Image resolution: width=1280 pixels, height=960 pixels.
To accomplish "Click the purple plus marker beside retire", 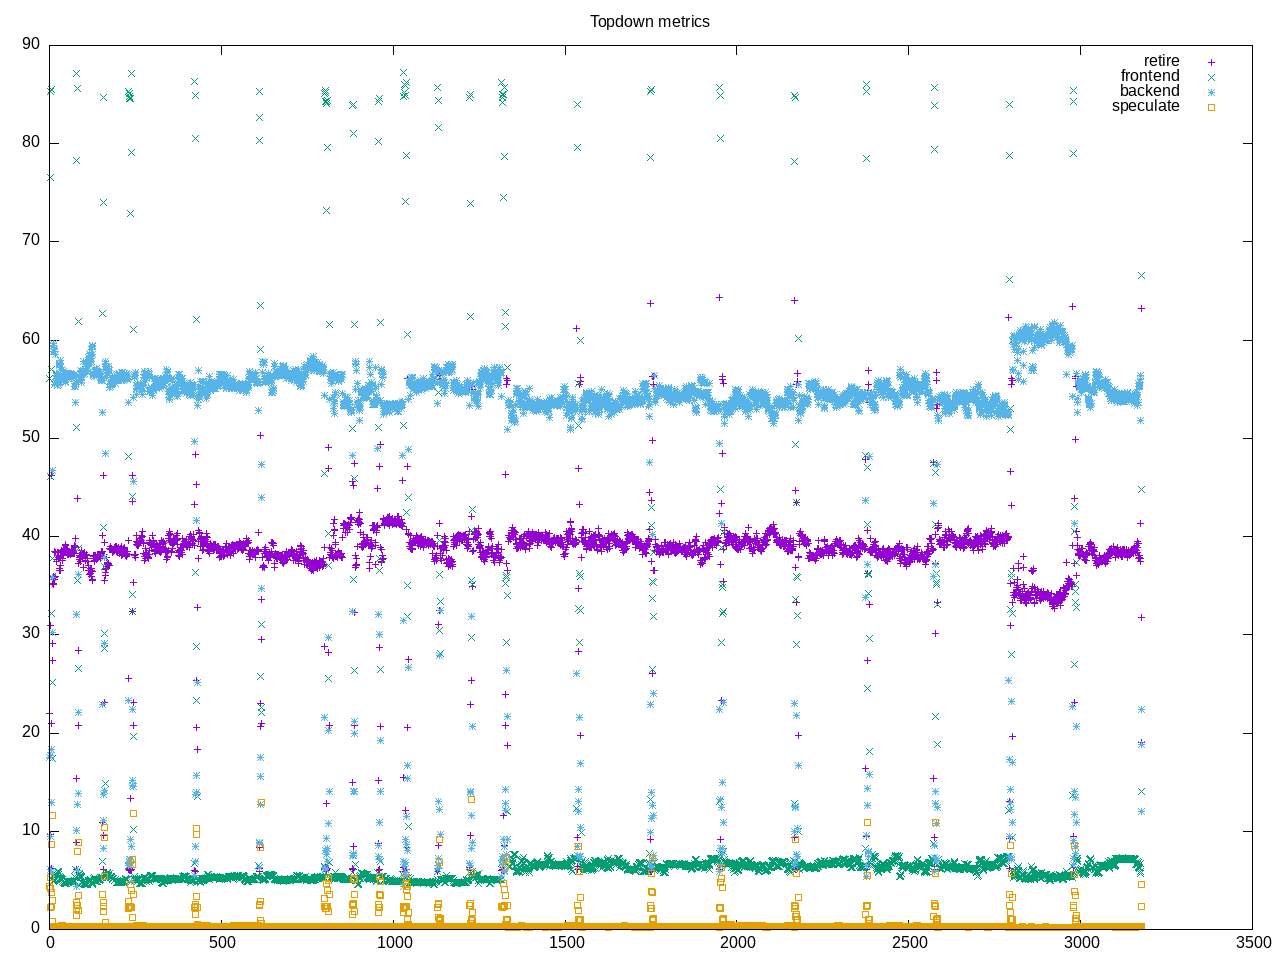I will (1211, 62).
